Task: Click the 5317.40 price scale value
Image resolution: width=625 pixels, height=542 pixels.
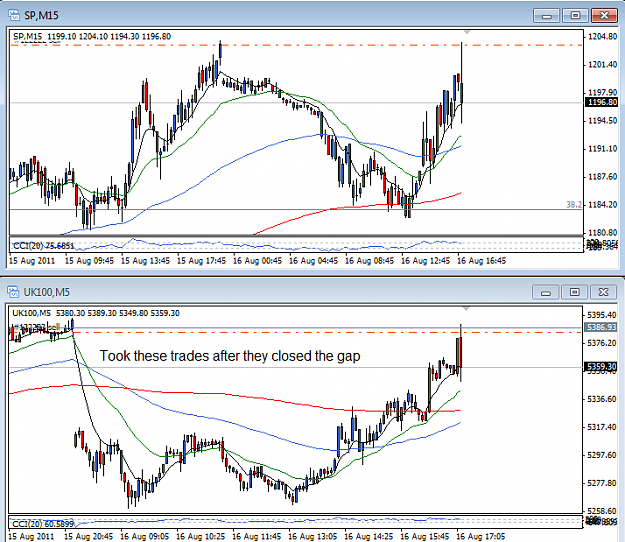Action: coord(602,427)
